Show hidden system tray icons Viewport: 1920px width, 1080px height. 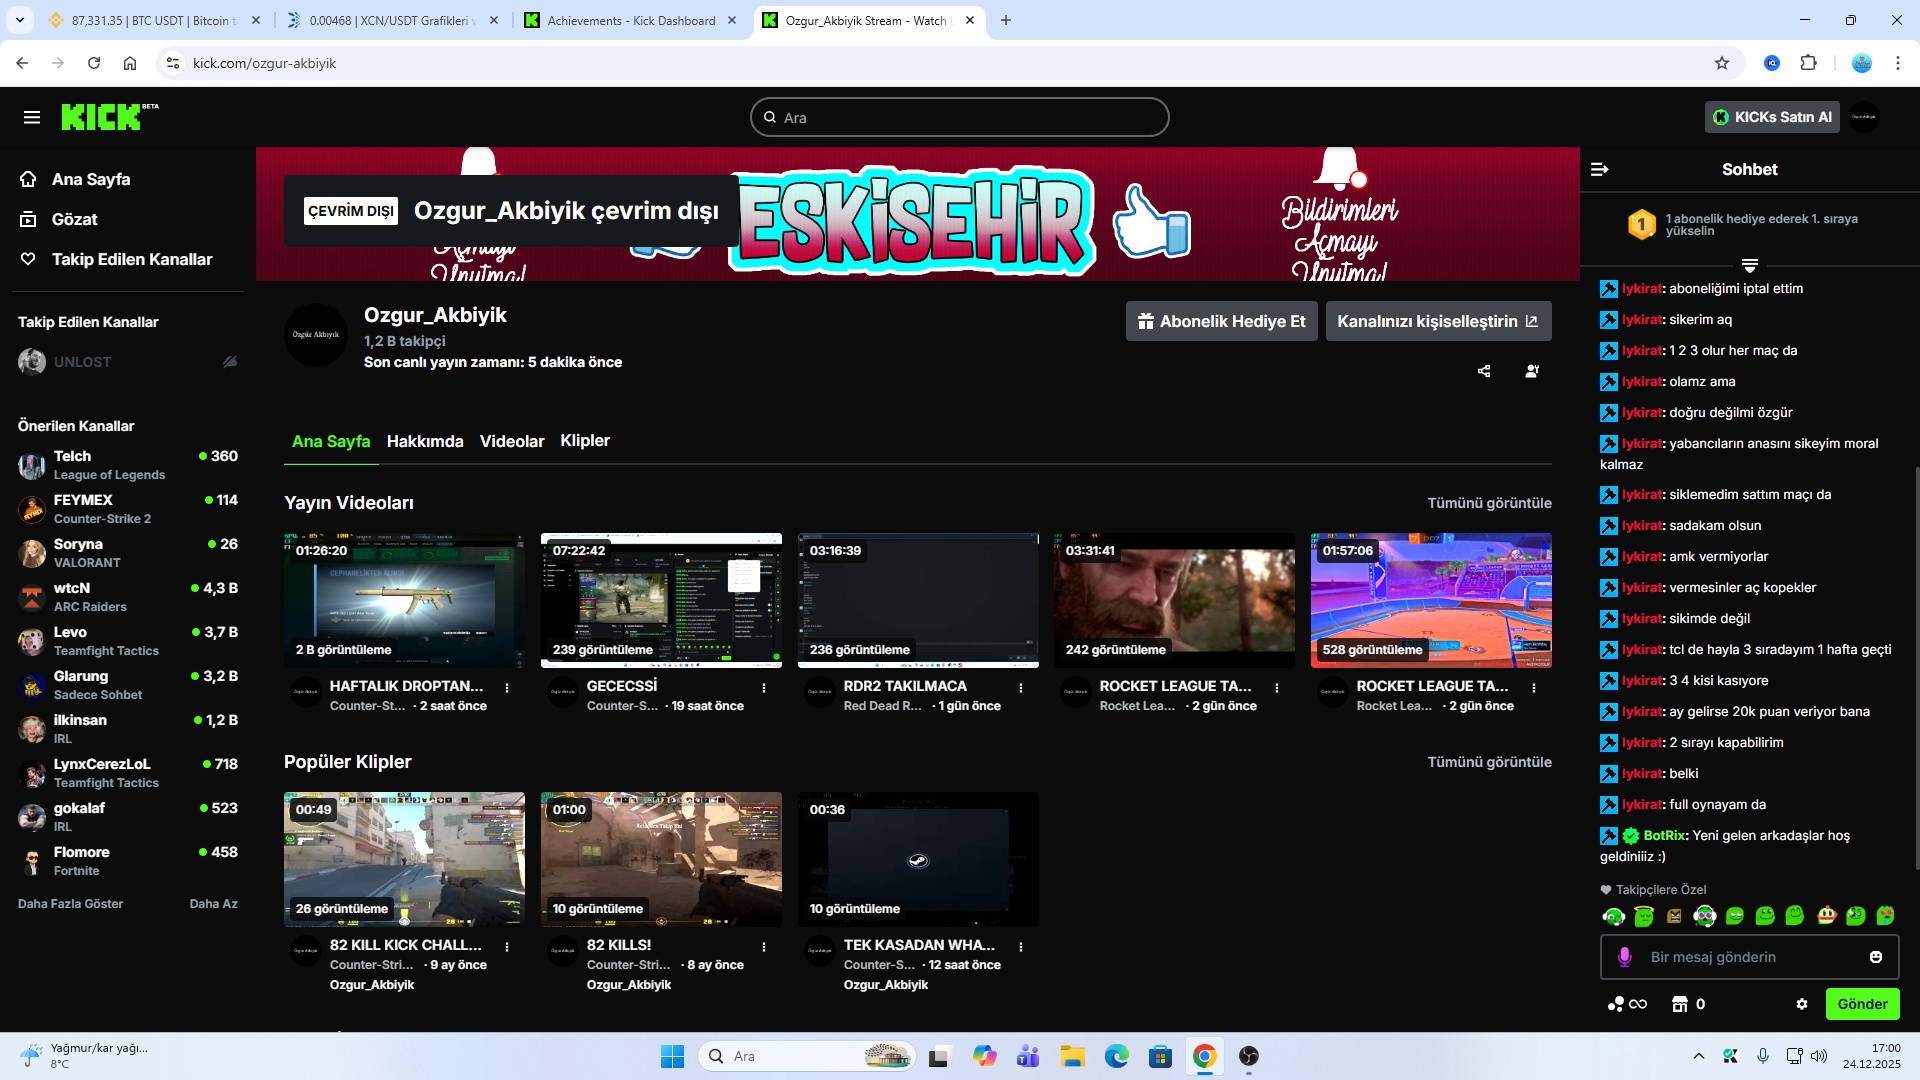point(1698,1056)
